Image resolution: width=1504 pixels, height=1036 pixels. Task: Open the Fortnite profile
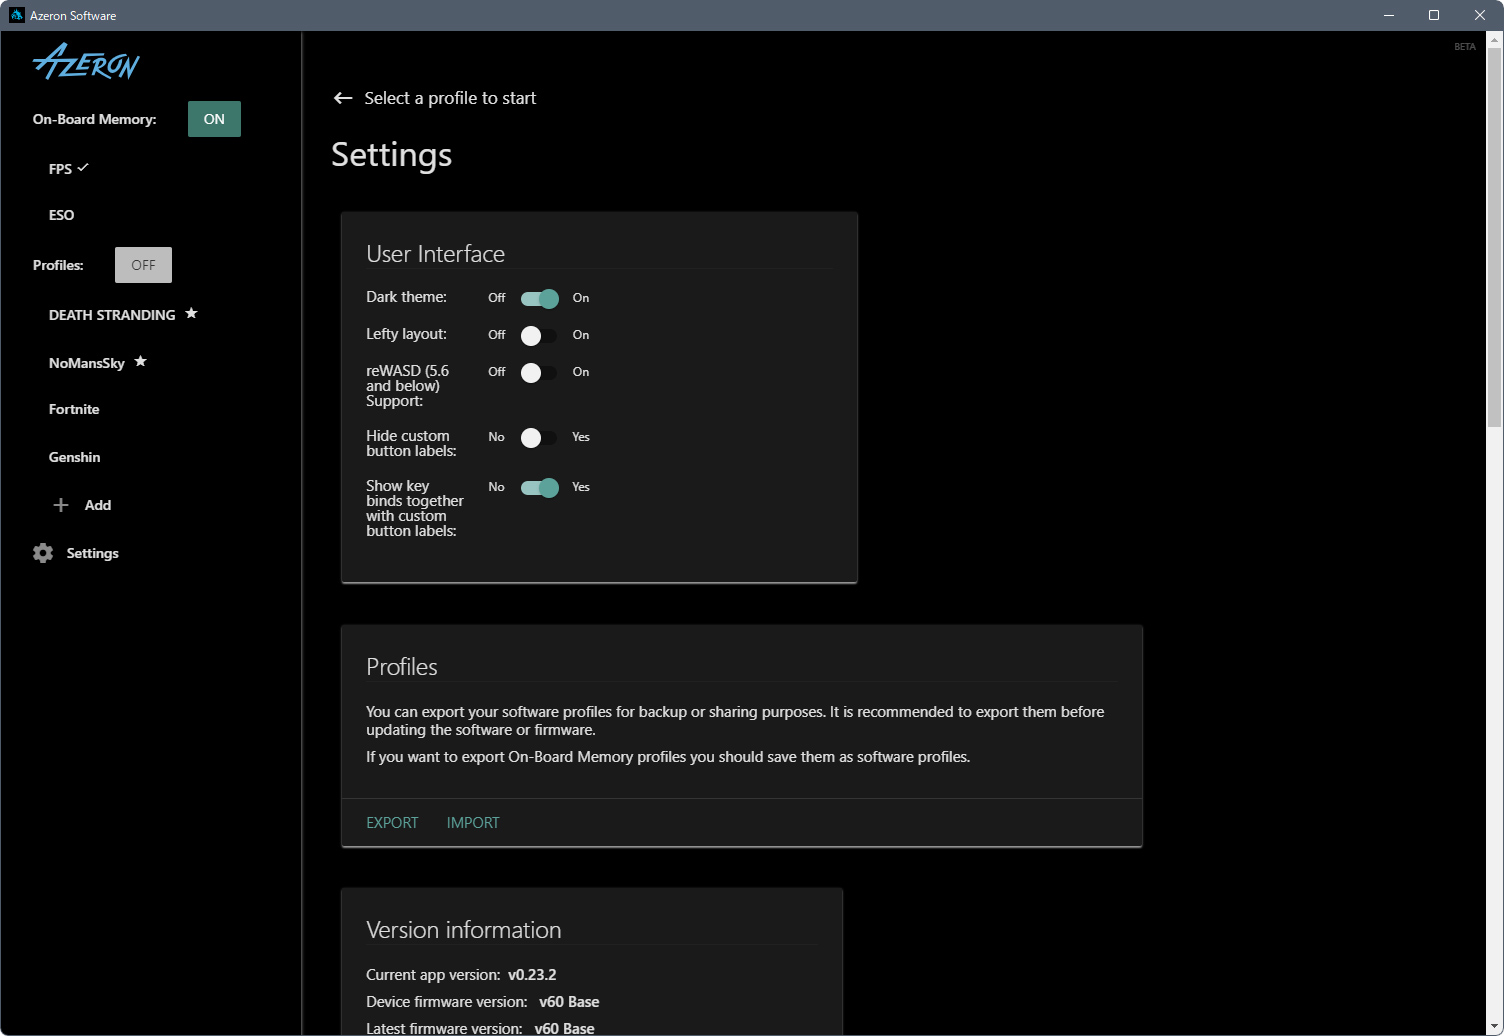click(74, 409)
